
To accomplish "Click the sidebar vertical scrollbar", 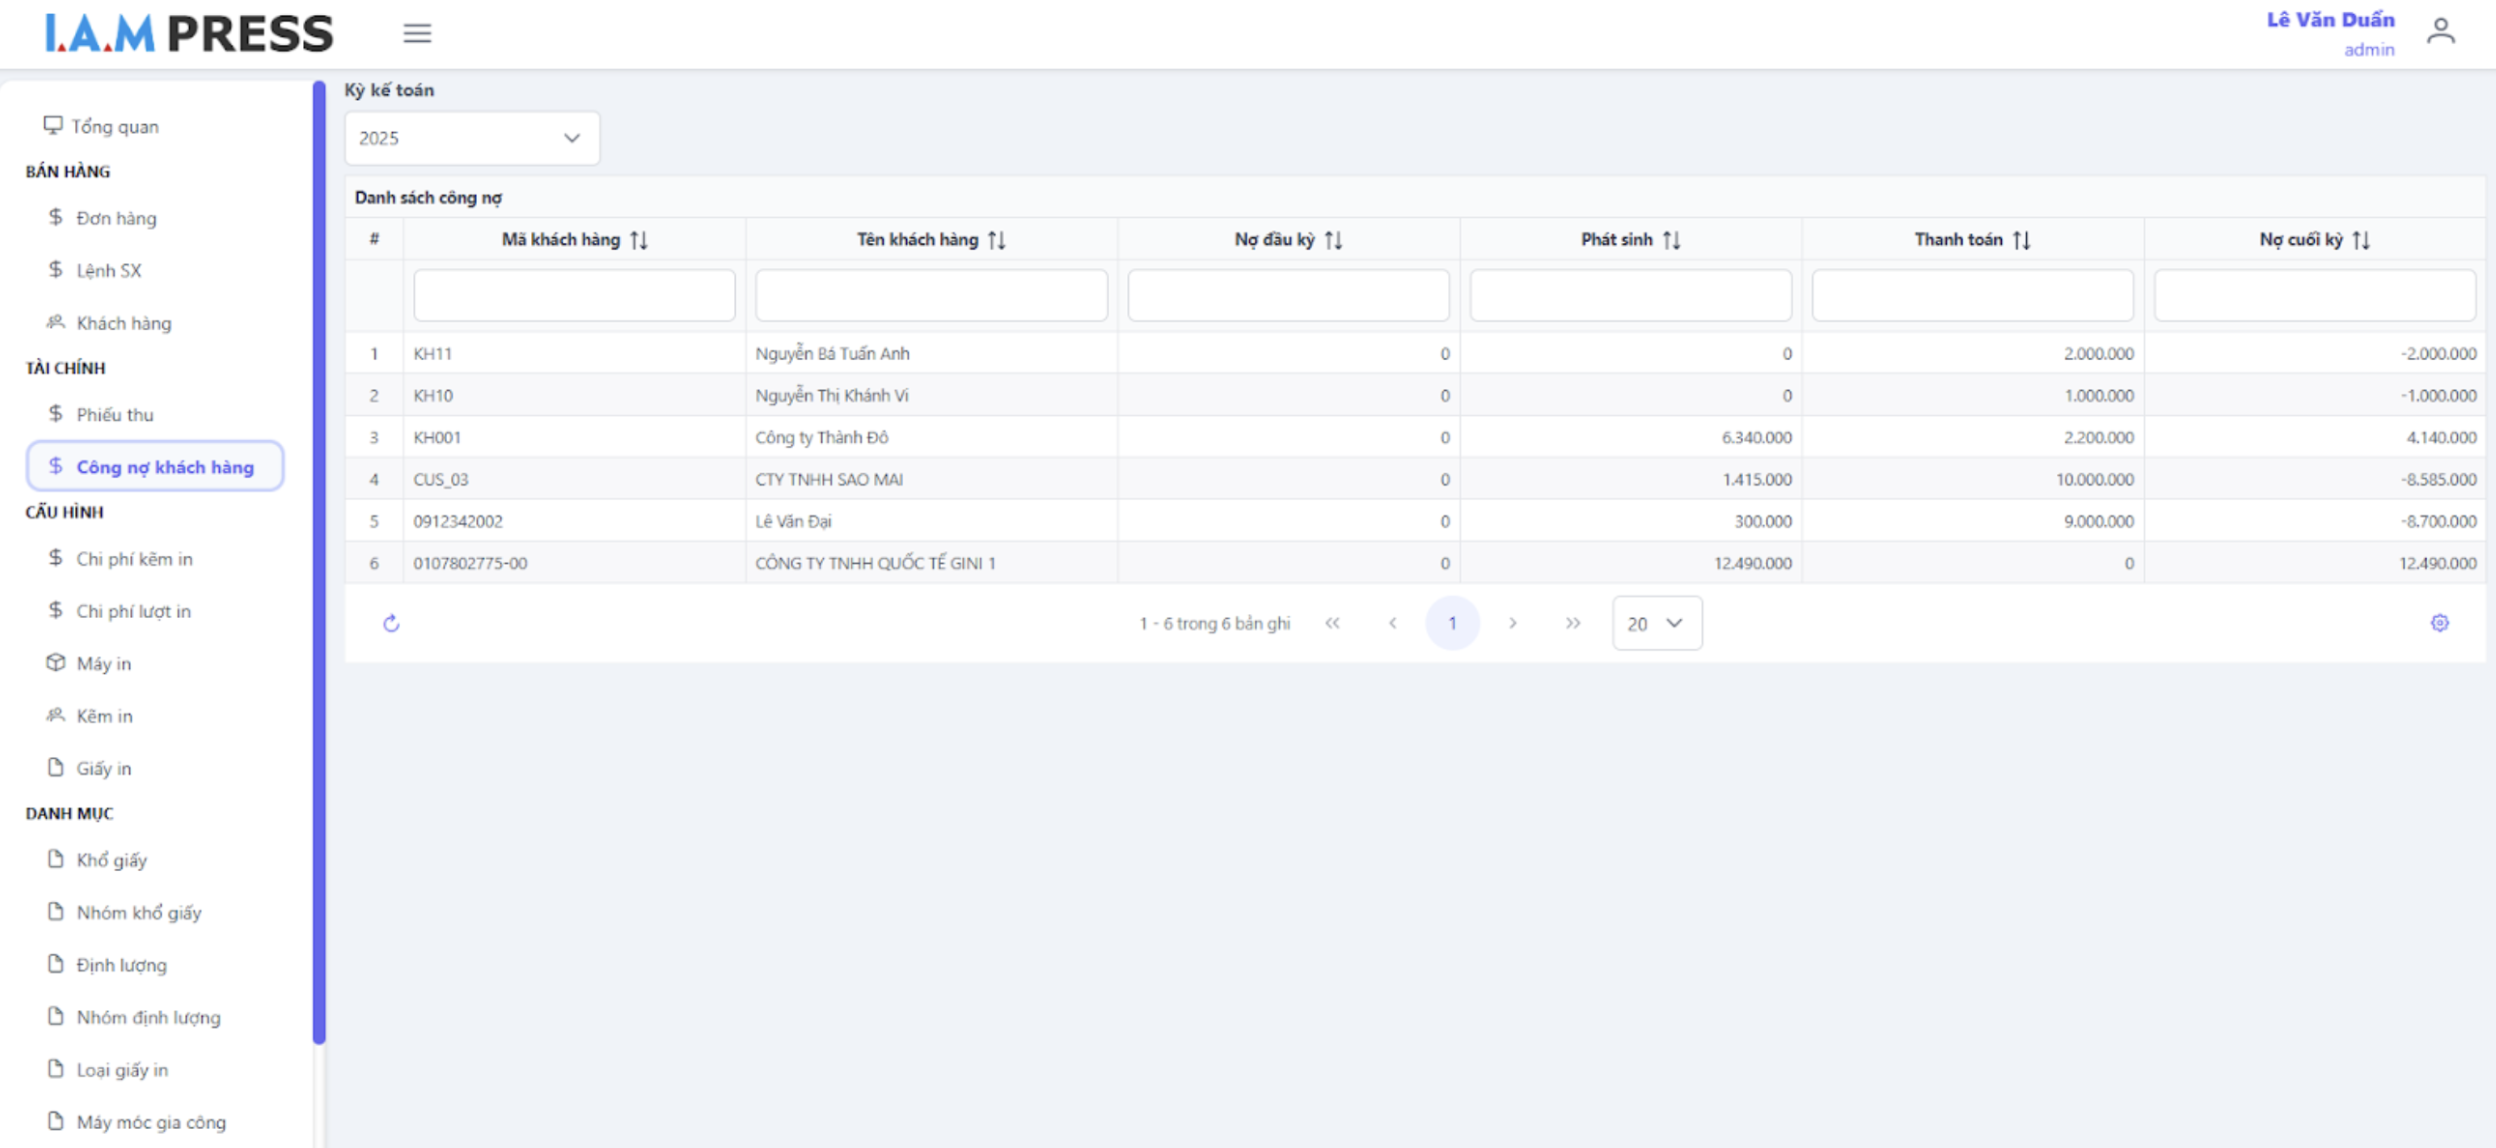I will pos(319,560).
